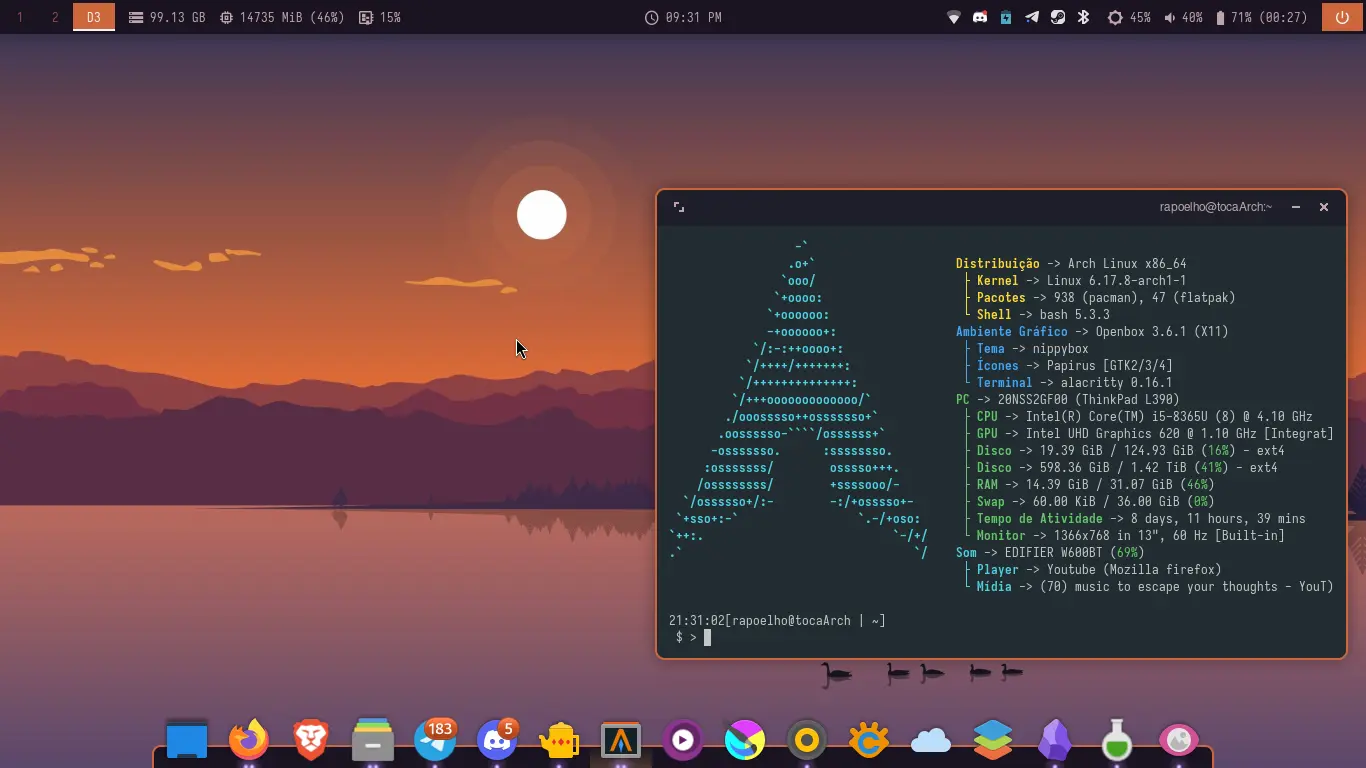Launch Obsidian from the dock
This screenshot has height=768, width=1366.
(x=1055, y=740)
